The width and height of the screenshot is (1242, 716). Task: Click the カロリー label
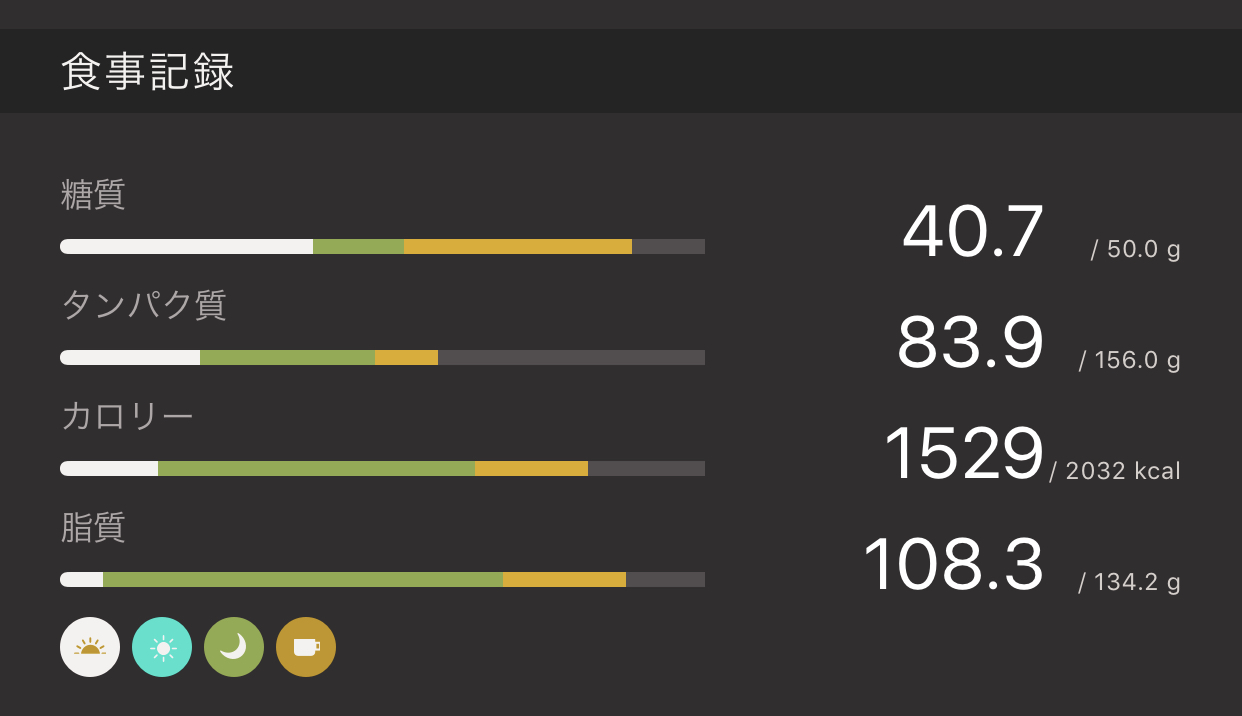tap(127, 416)
